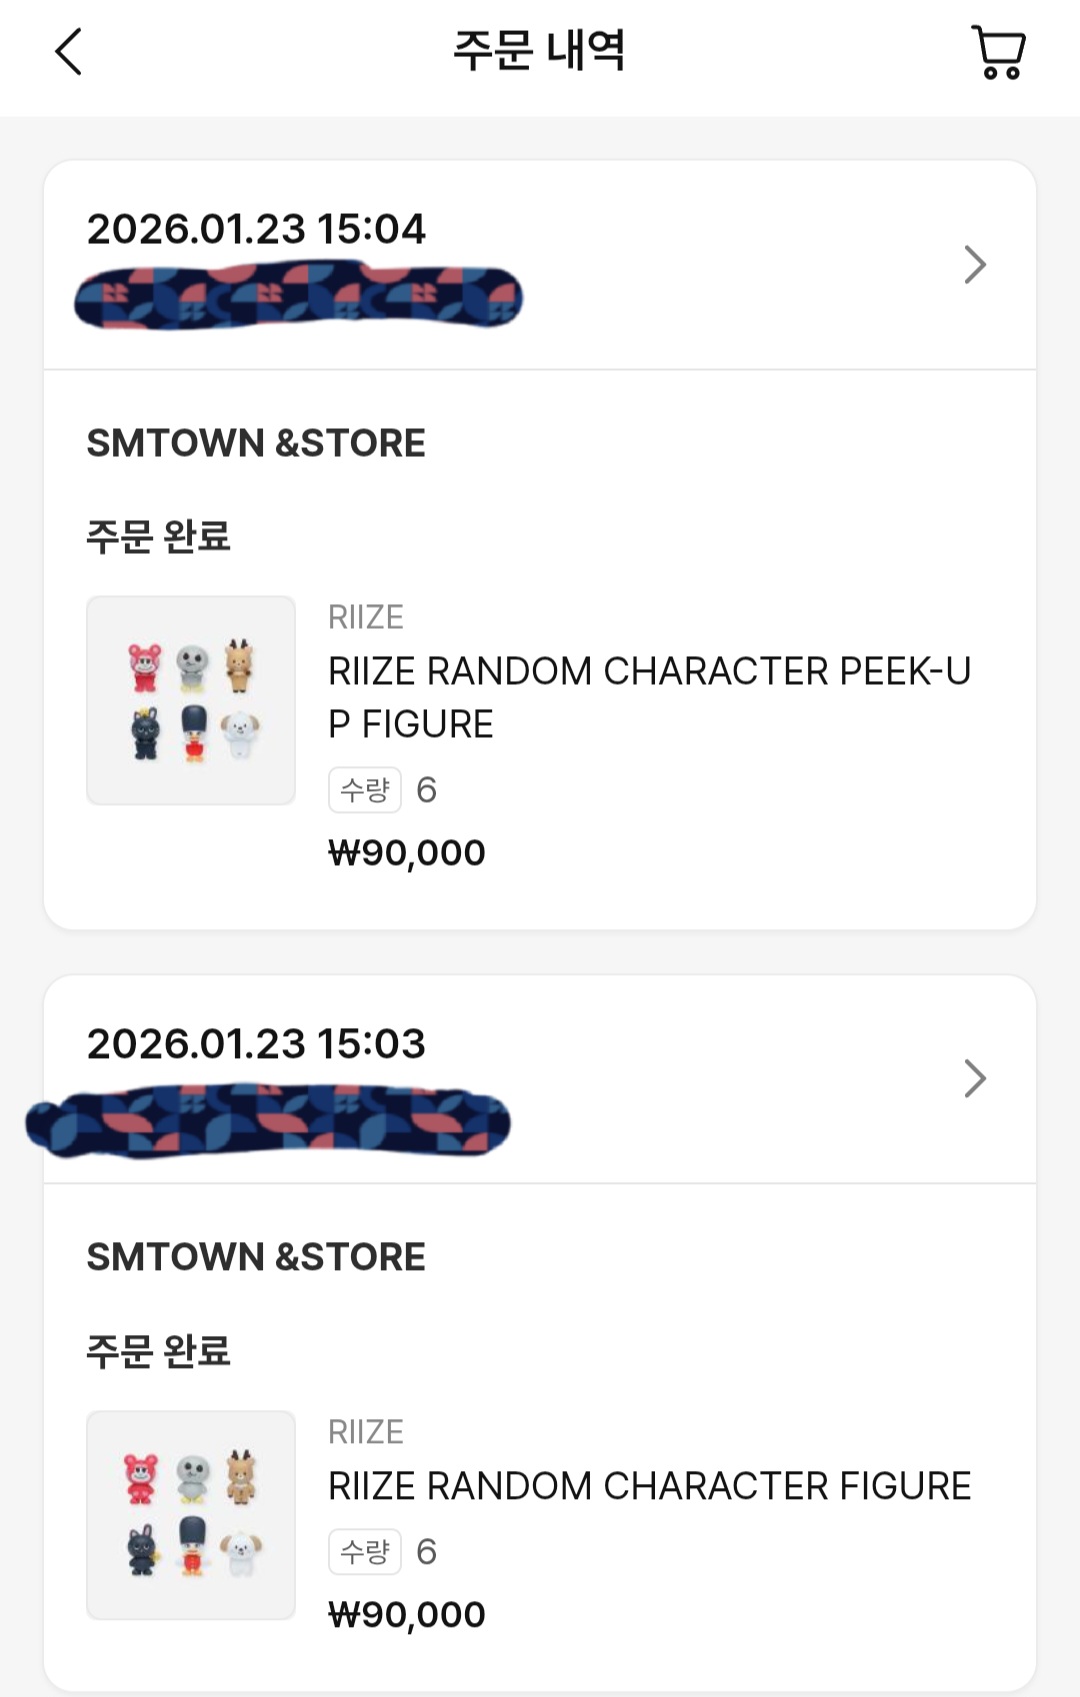Select RIIZE RANDOM CHARACTER PEEK-UP FIGURE title
Viewport: 1080px width, 1697px height.
649,697
